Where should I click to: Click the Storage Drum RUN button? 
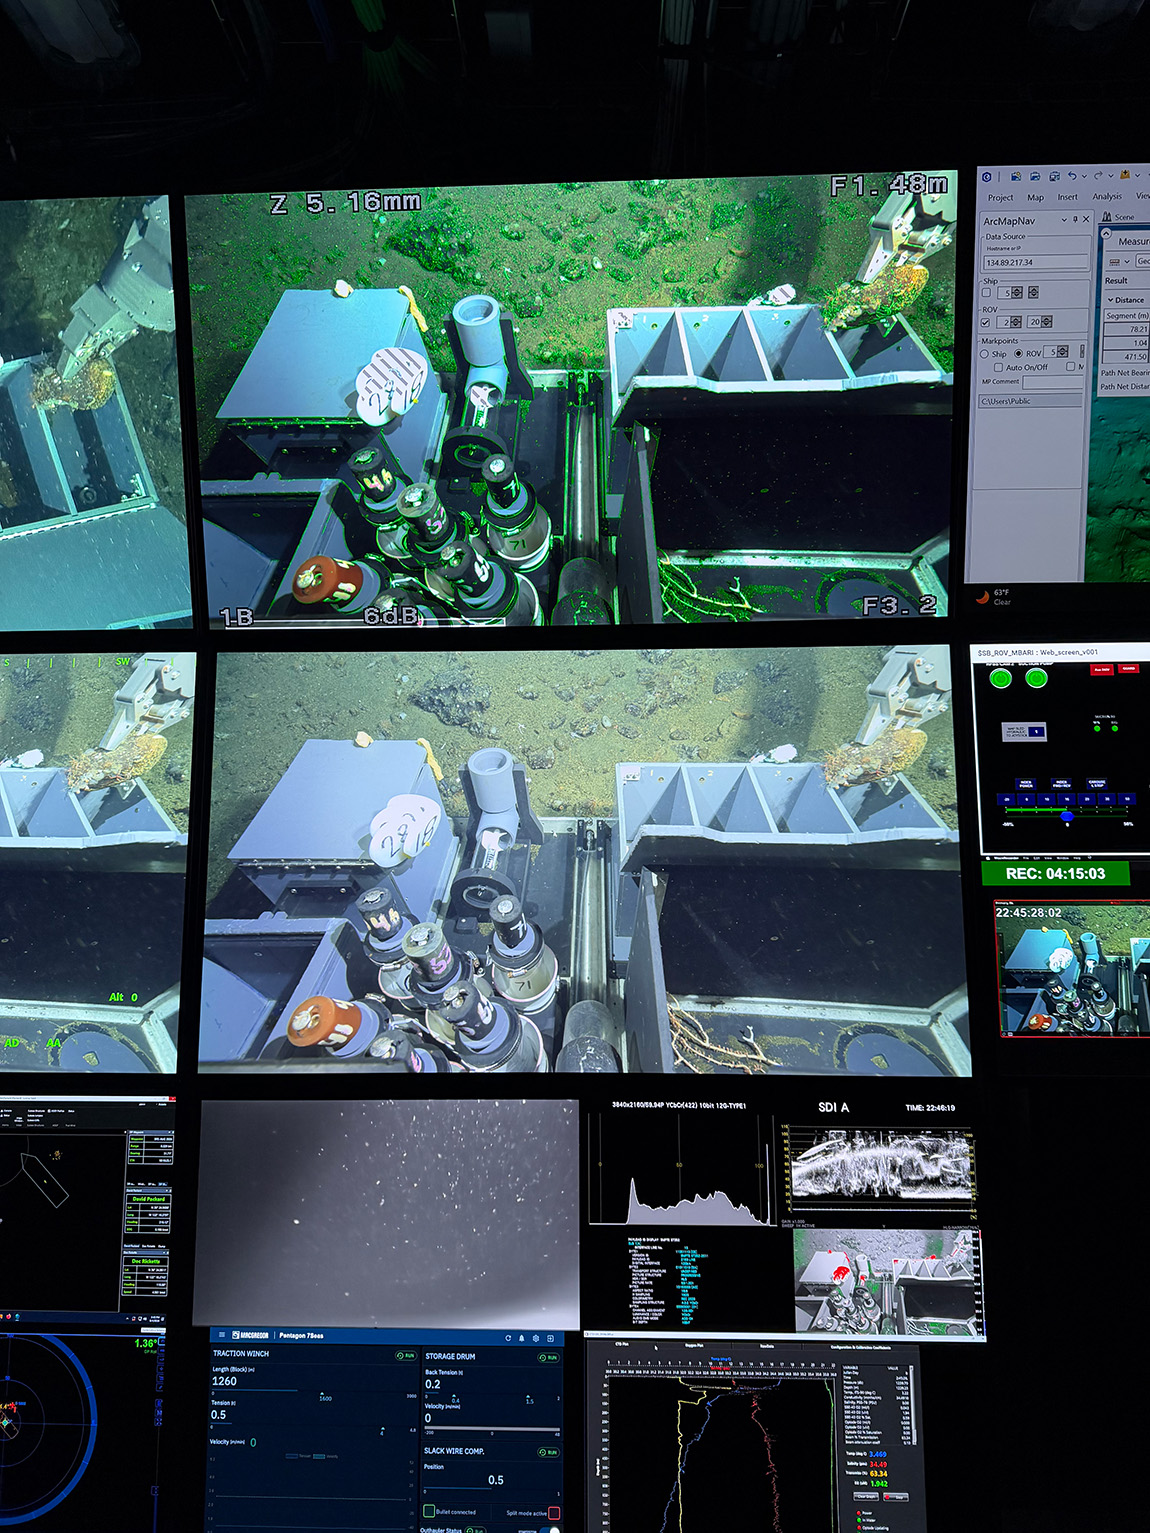549,1358
